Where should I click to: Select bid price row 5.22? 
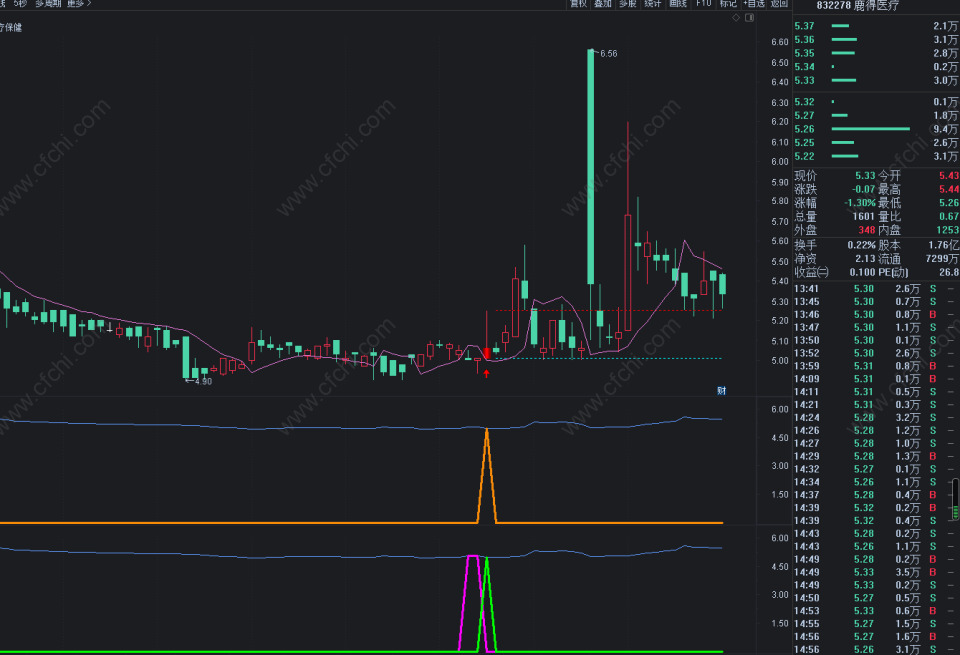[876, 156]
